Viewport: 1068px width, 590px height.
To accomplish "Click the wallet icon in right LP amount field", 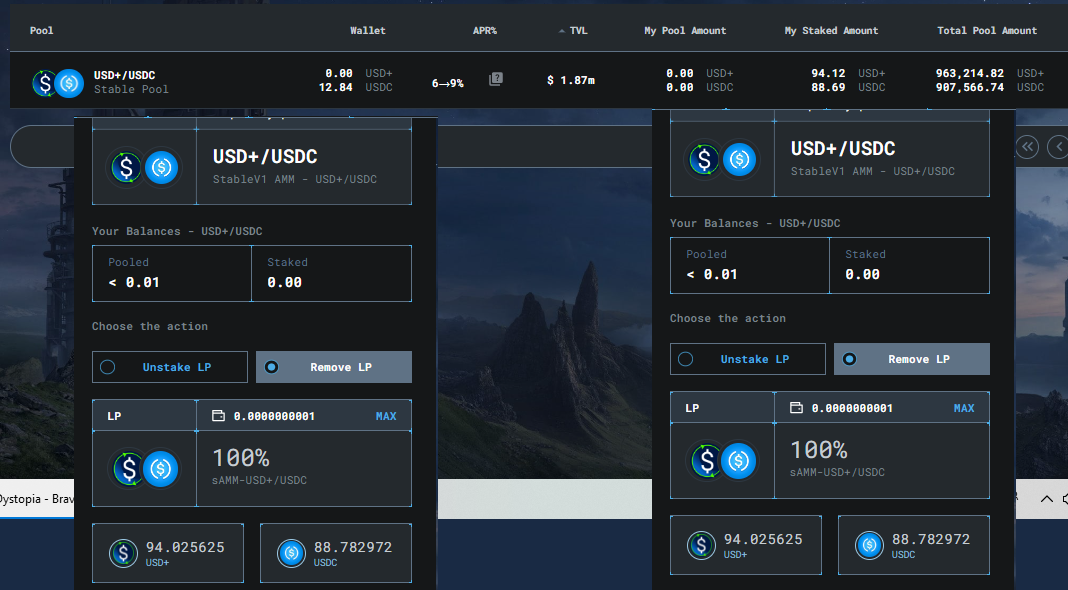I will [x=796, y=407].
